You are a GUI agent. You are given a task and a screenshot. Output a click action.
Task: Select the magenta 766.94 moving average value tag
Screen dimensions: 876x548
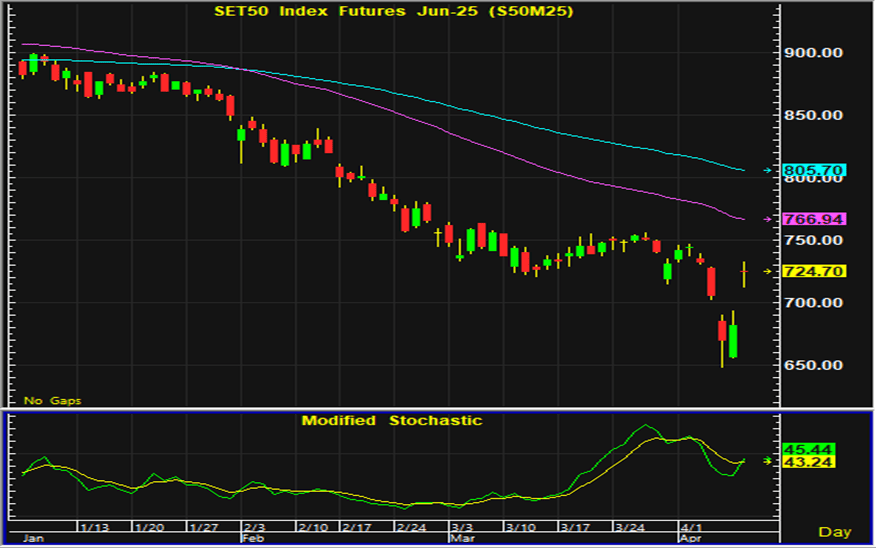[817, 219]
